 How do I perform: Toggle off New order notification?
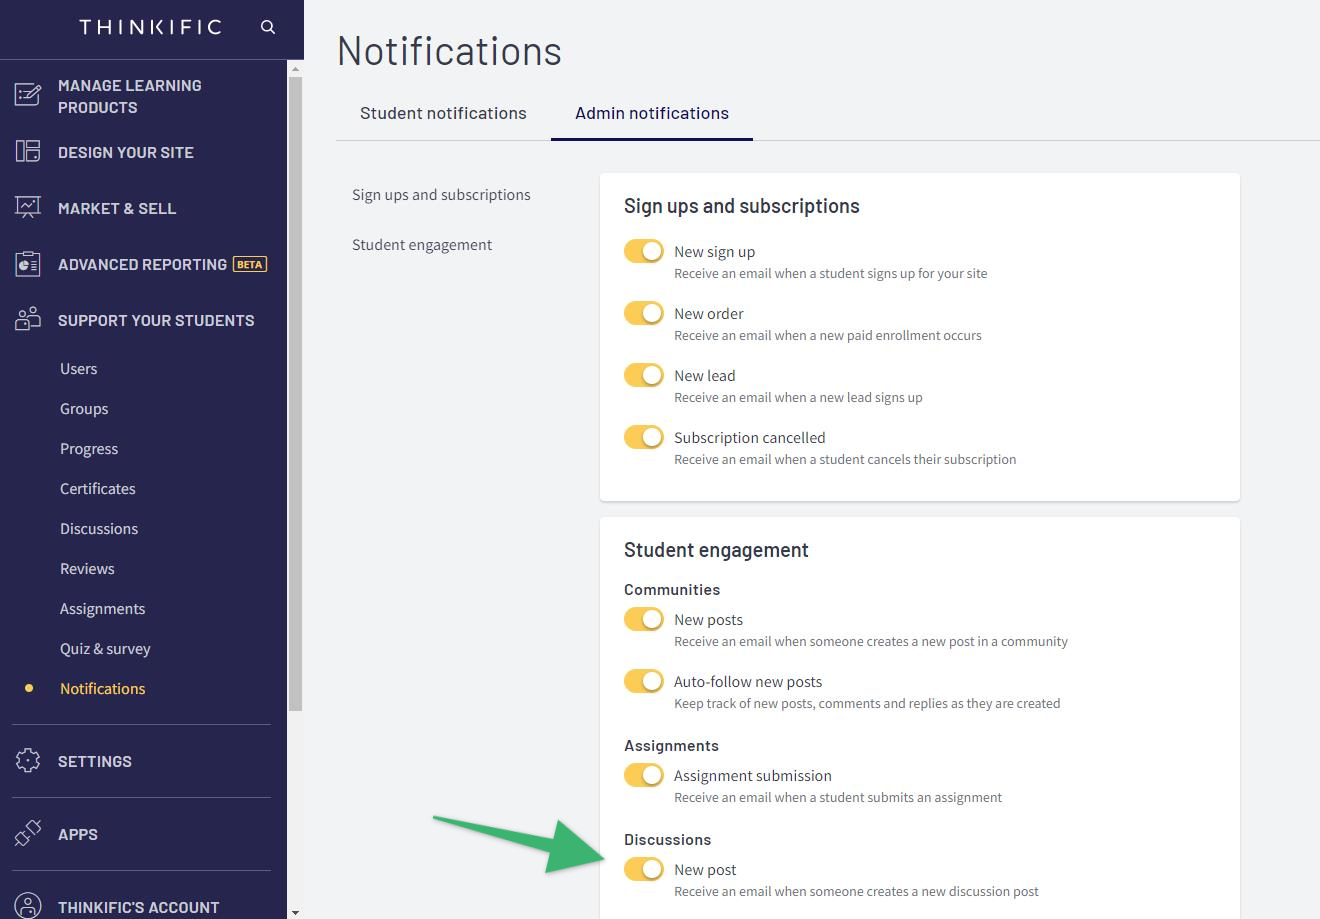click(644, 313)
